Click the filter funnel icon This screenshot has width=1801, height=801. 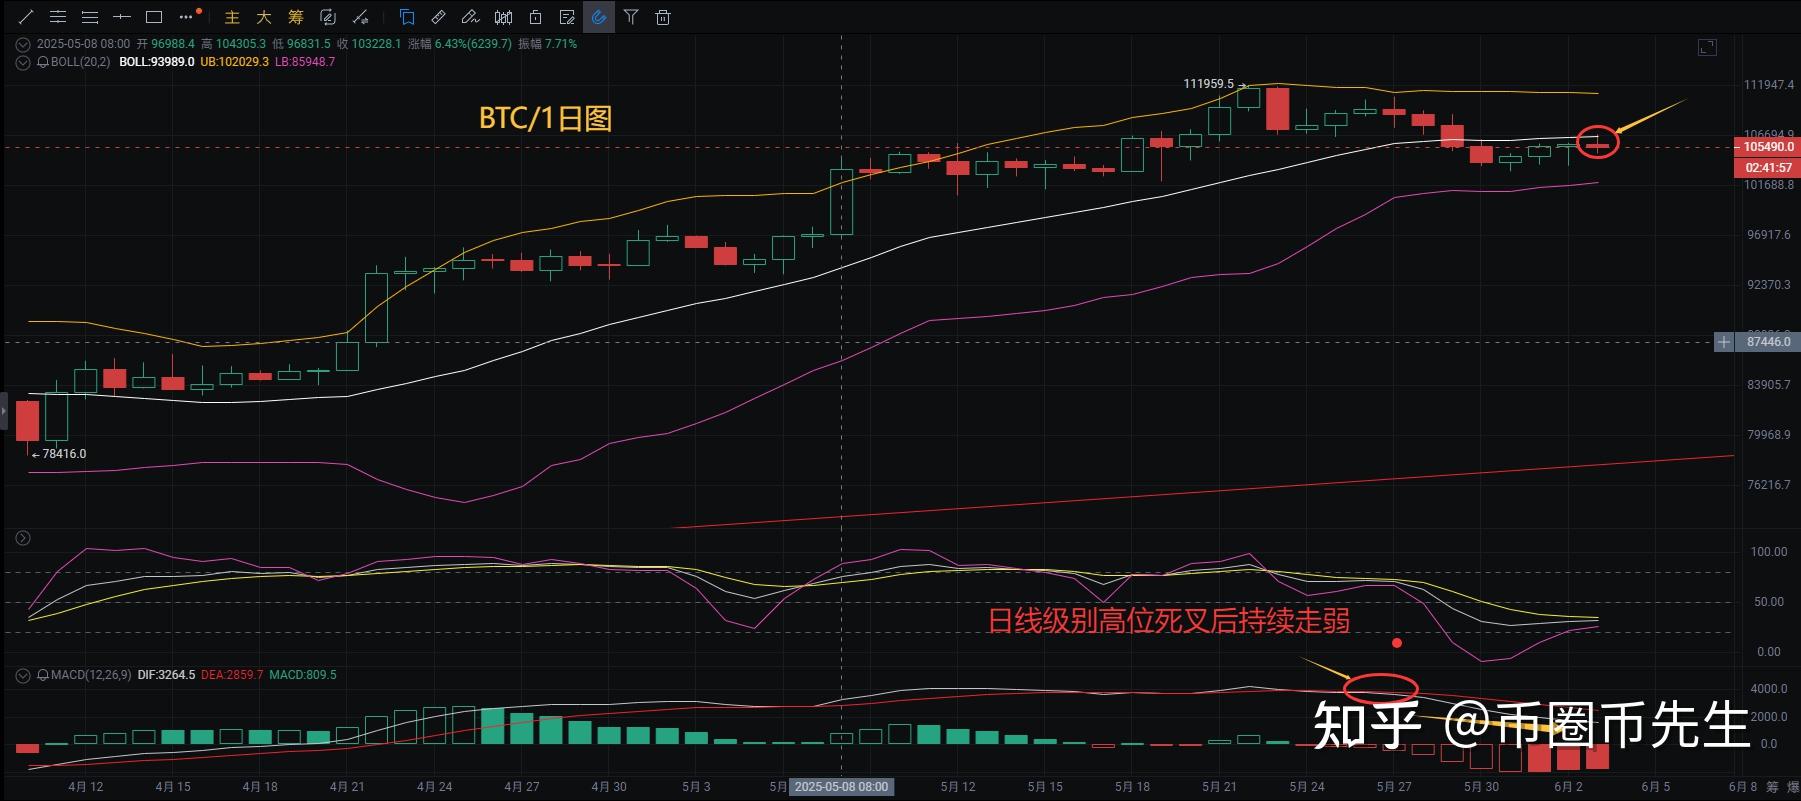(631, 17)
